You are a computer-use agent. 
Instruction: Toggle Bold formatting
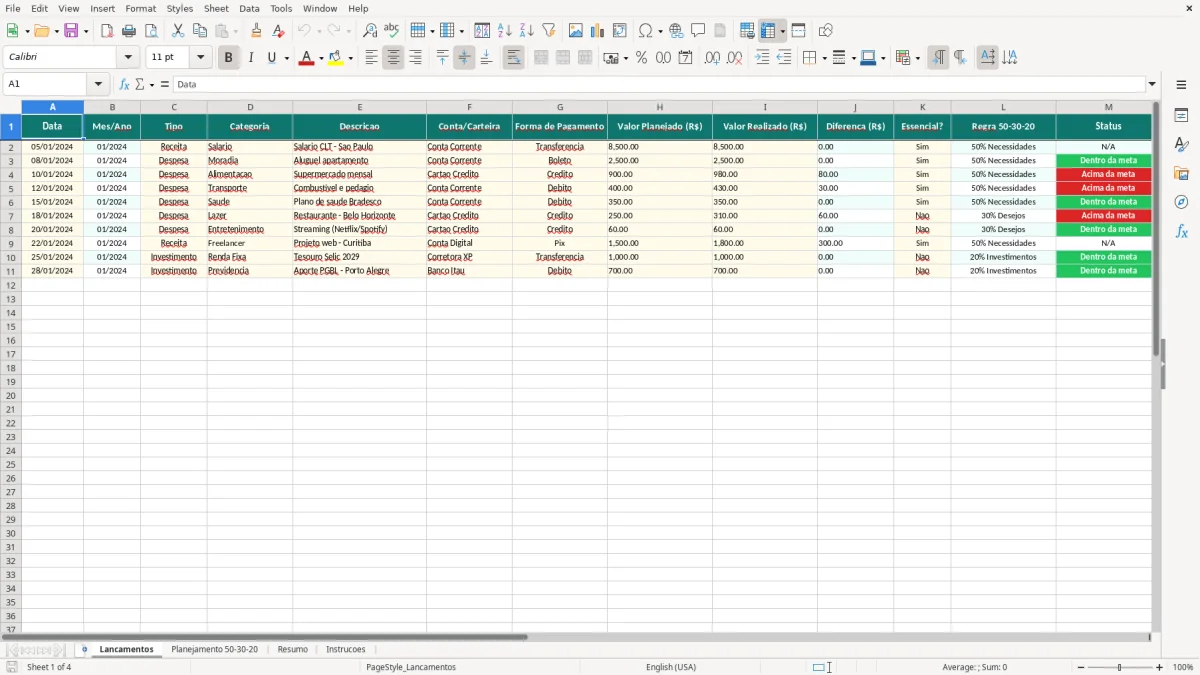(228, 58)
